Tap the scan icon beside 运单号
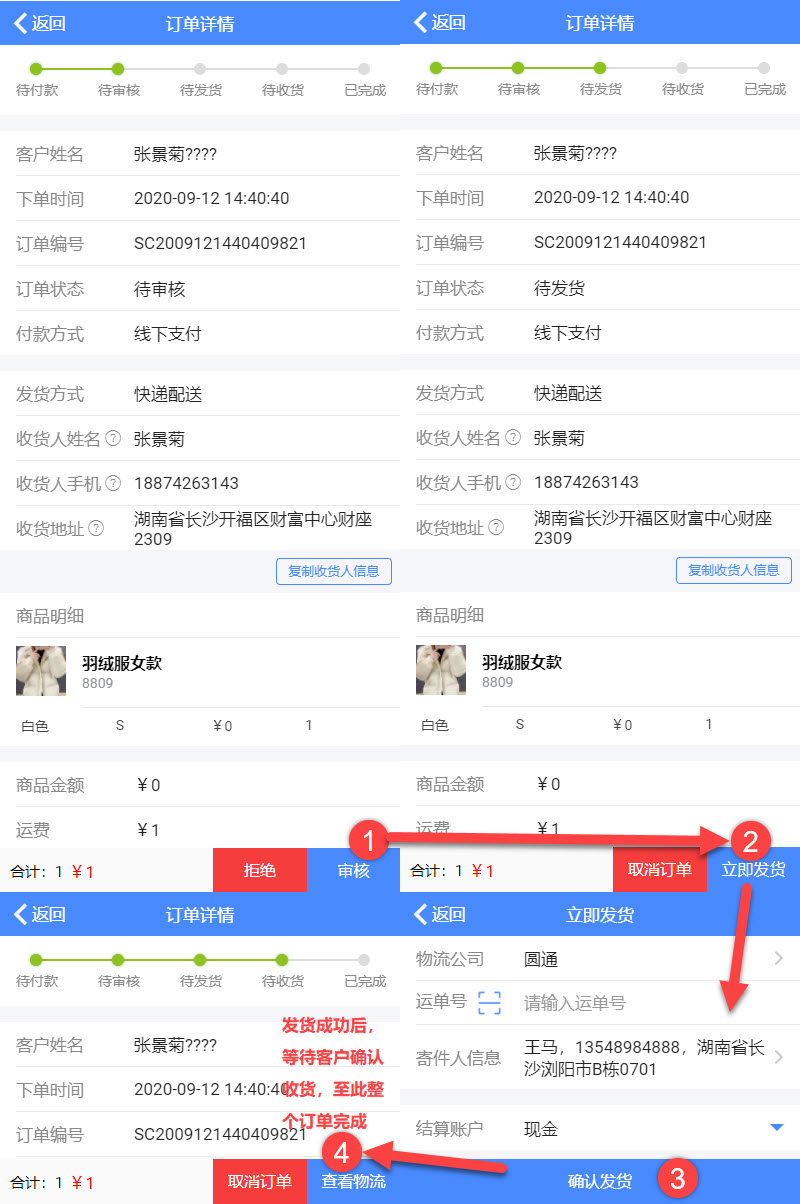Viewport: 800px width, 1204px height. pos(489,1003)
